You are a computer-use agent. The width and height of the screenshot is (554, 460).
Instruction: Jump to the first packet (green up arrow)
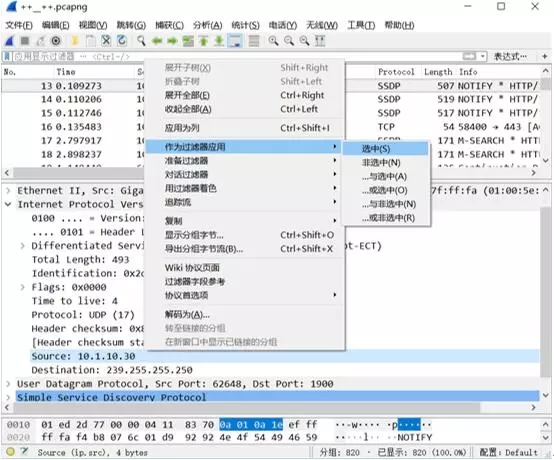(x=204, y=41)
